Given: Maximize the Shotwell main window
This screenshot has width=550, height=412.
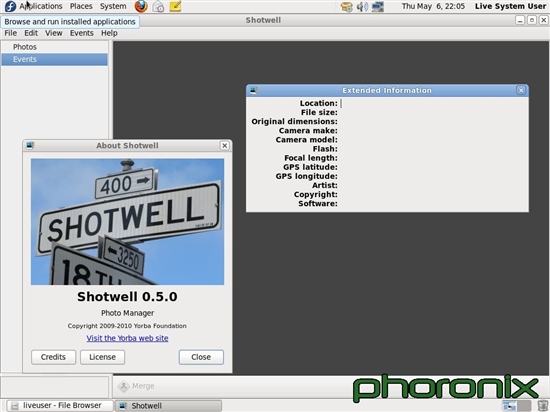Looking at the screenshot, I should point(532,20).
